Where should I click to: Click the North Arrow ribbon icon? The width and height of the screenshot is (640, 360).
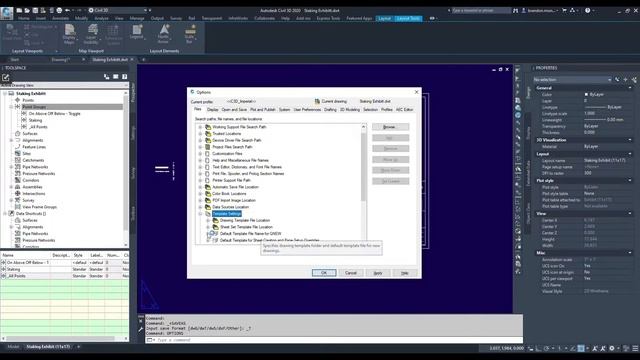pos(164,29)
